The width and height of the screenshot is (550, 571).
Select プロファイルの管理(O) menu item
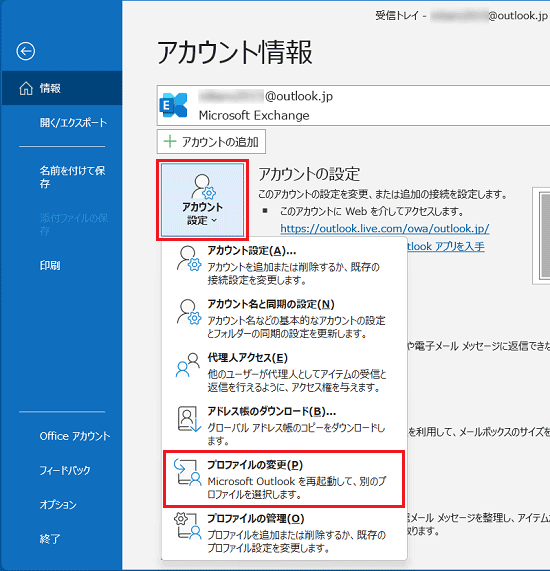click(284, 532)
